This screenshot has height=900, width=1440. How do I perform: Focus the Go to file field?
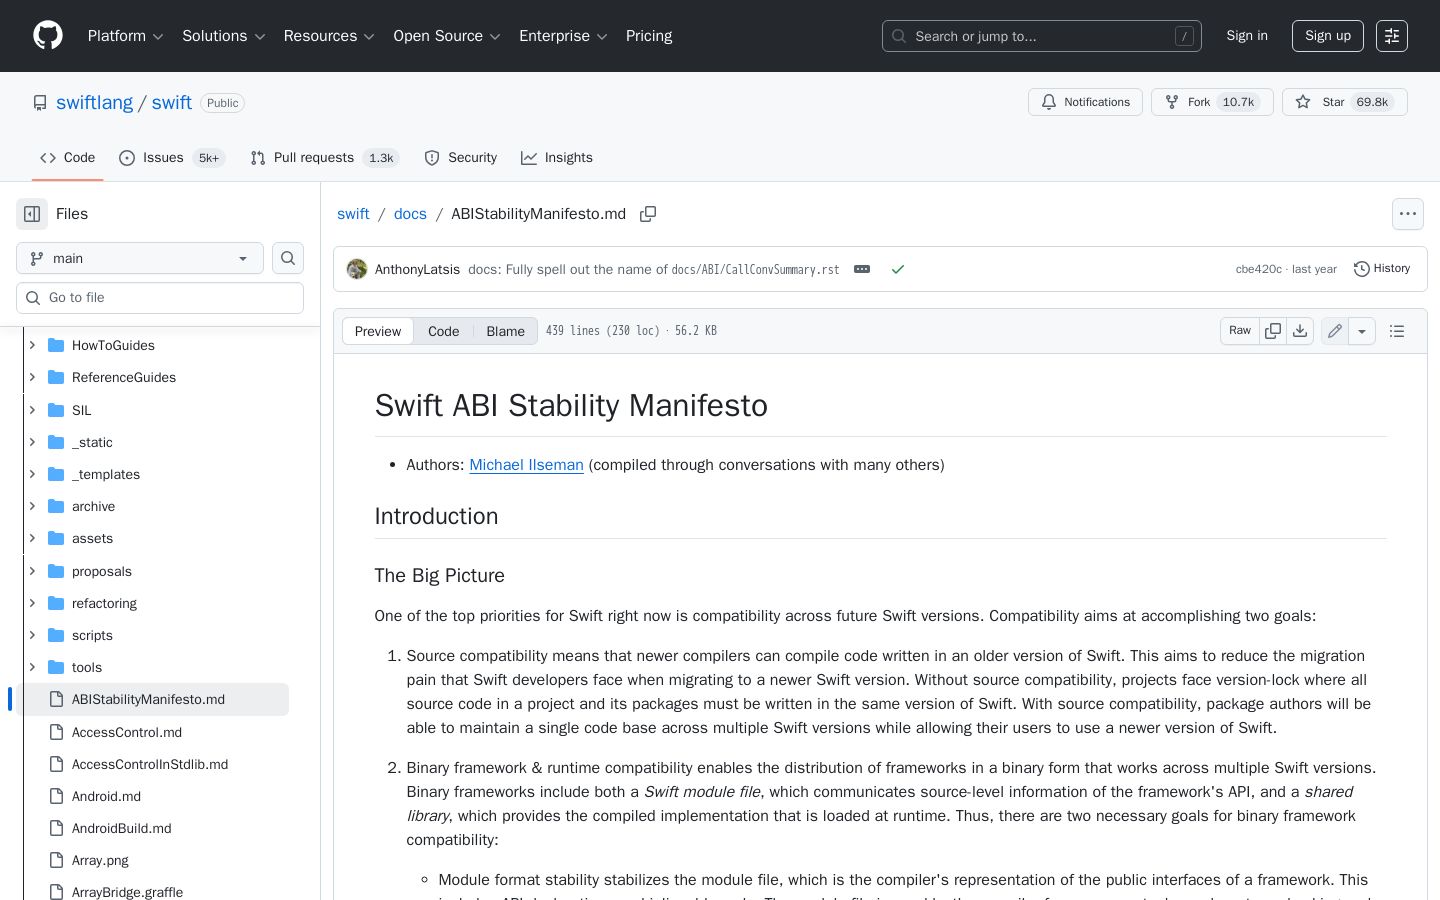click(160, 298)
